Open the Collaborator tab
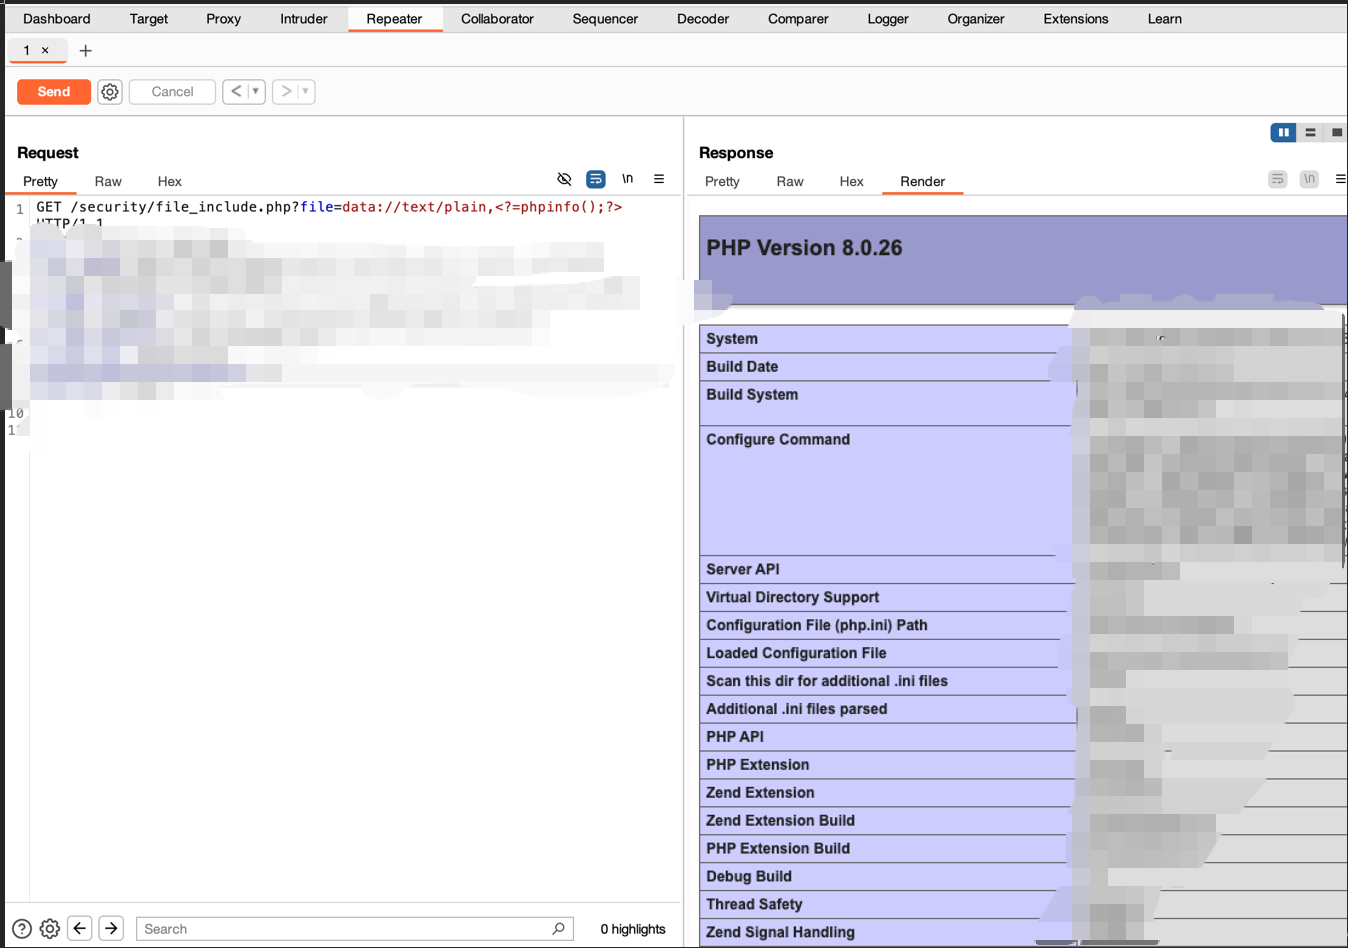 pyautogui.click(x=497, y=19)
